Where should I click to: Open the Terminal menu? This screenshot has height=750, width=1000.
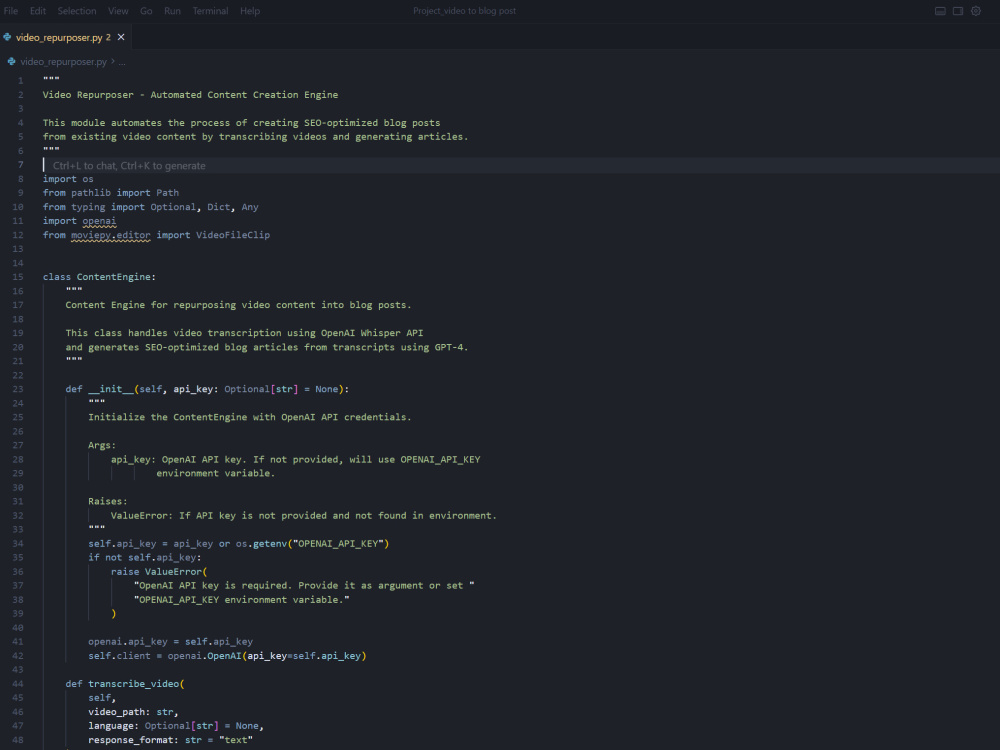[x=210, y=11]
